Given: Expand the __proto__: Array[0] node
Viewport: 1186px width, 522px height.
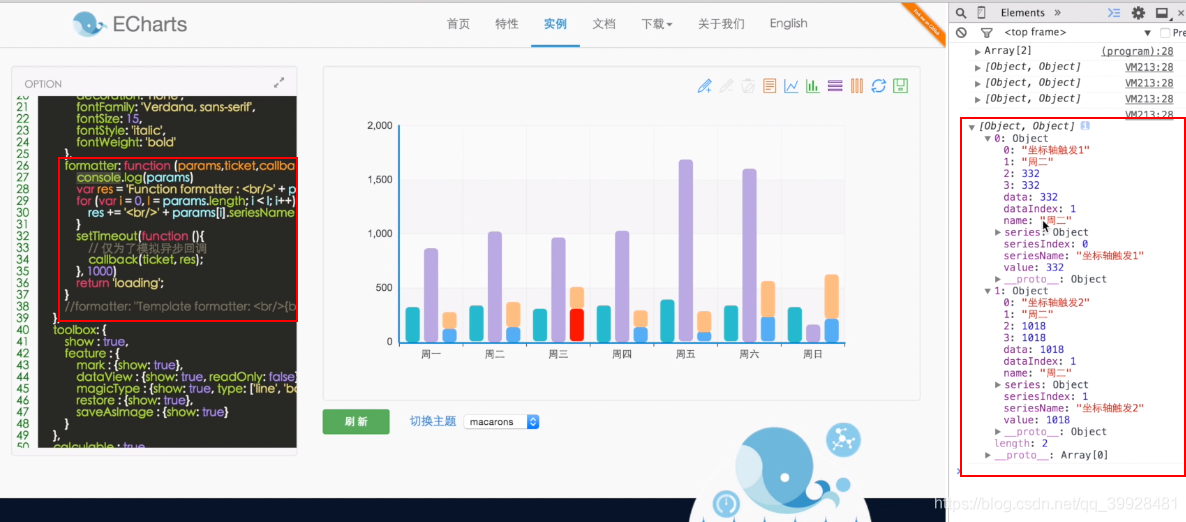Looking at the screenshot, I should pos(989,455).
